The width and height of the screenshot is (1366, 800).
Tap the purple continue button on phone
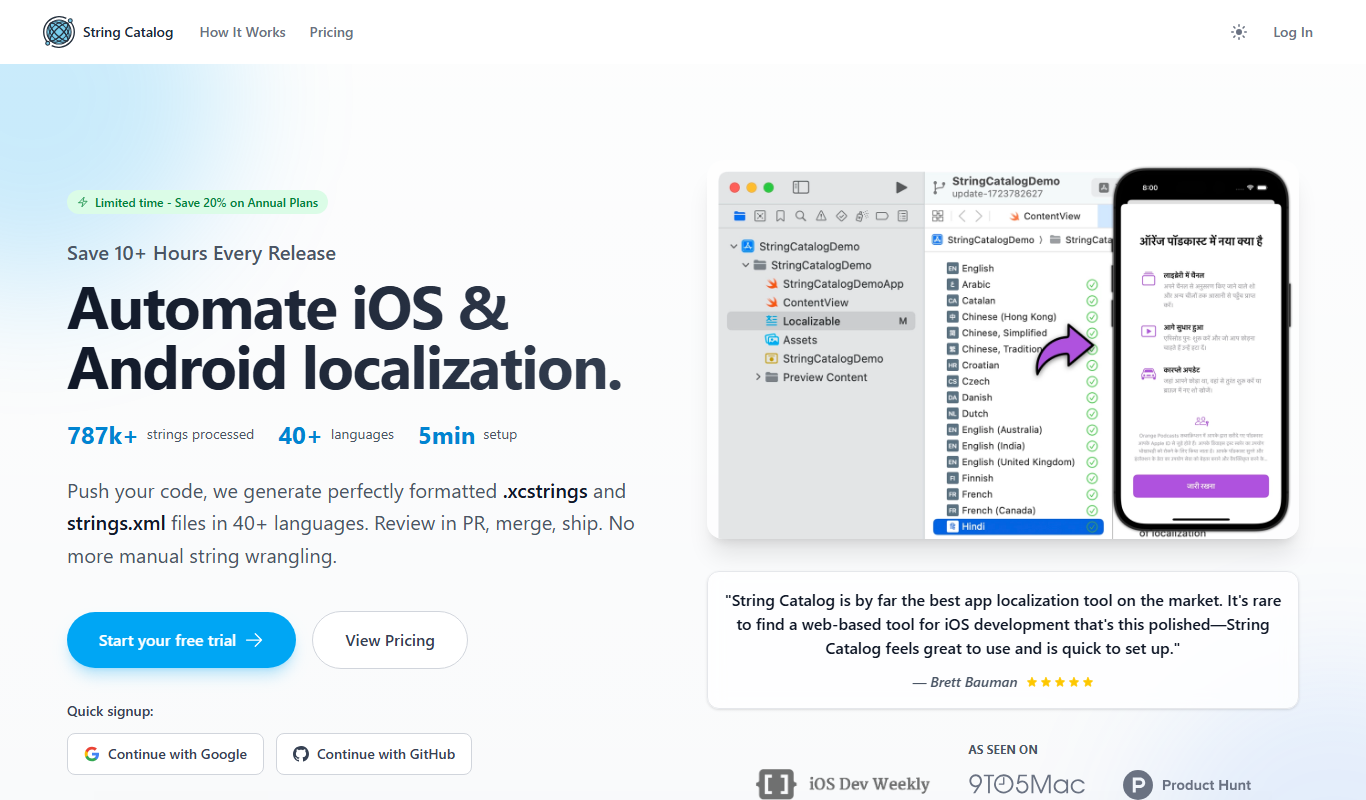click(x=1200, y=486)
